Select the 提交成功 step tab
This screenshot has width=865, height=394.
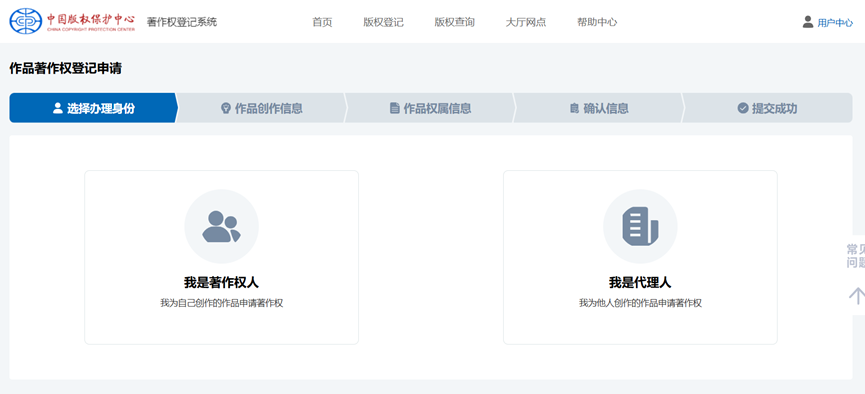pos(767,108)
